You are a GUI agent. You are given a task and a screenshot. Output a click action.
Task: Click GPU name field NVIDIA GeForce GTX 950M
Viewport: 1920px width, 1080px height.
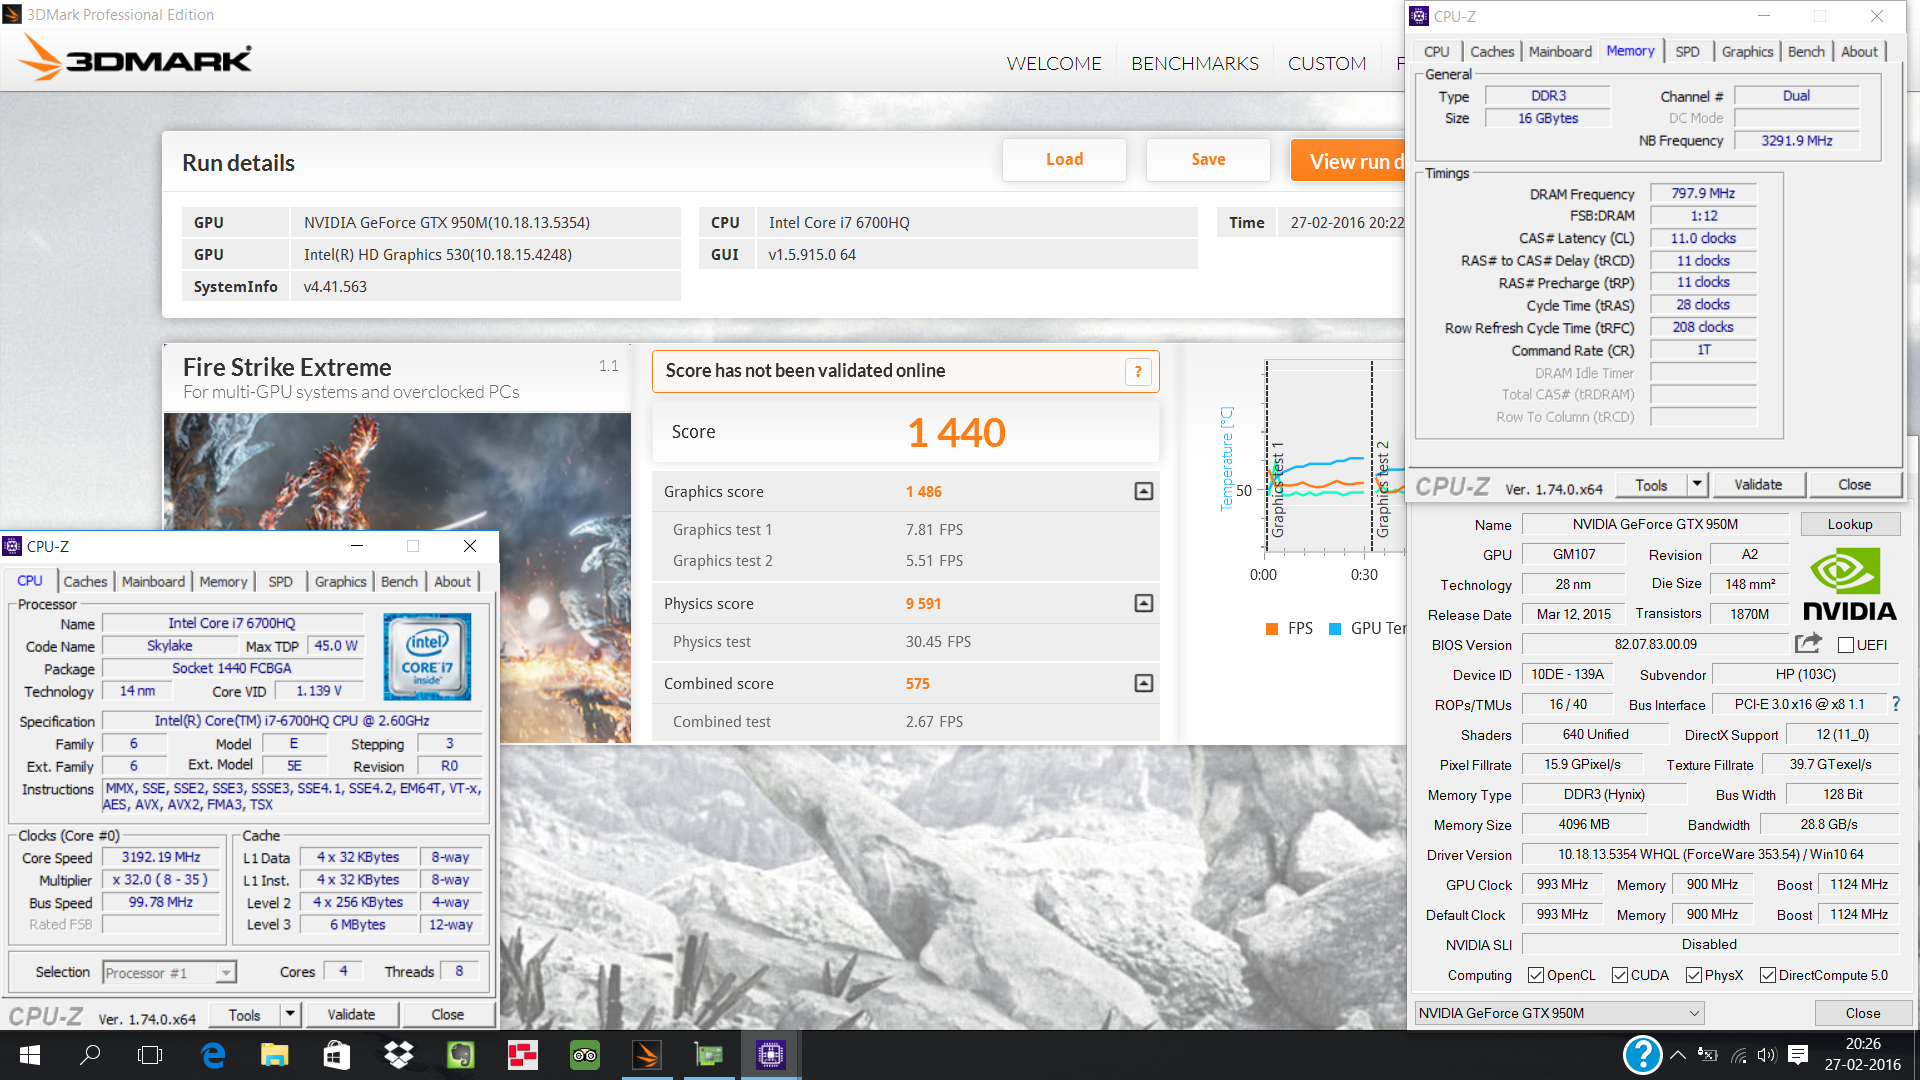(x=1655, y=524)
